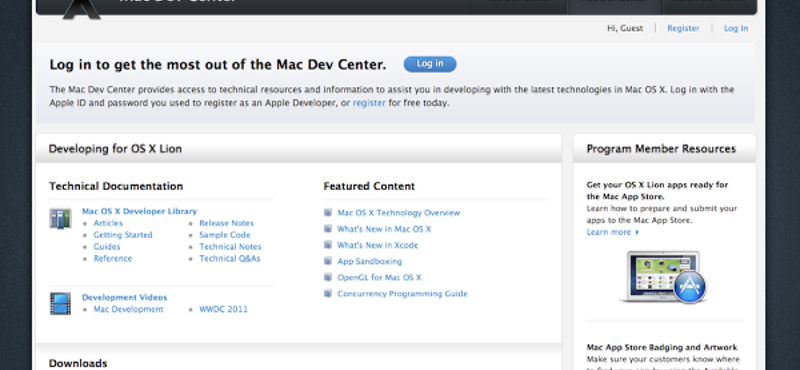800x370 pixels.
Task: Open Mac OS X Developer Library link
Action: [x=139, y=211]
